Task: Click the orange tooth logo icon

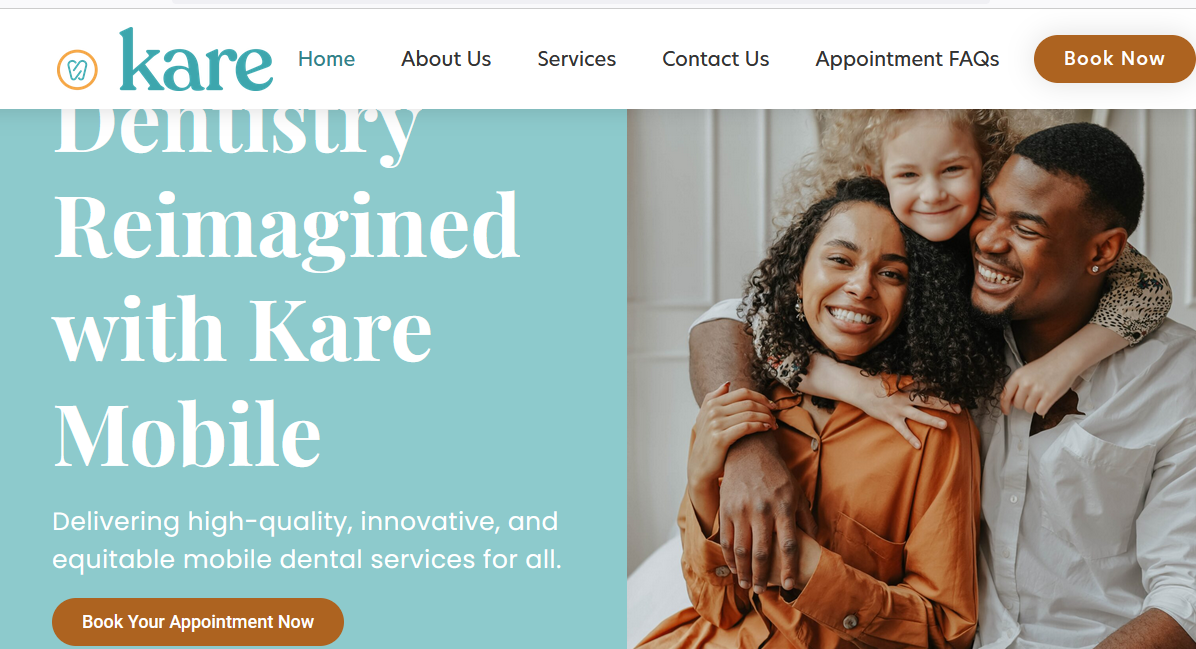Action: click(77, 69)
